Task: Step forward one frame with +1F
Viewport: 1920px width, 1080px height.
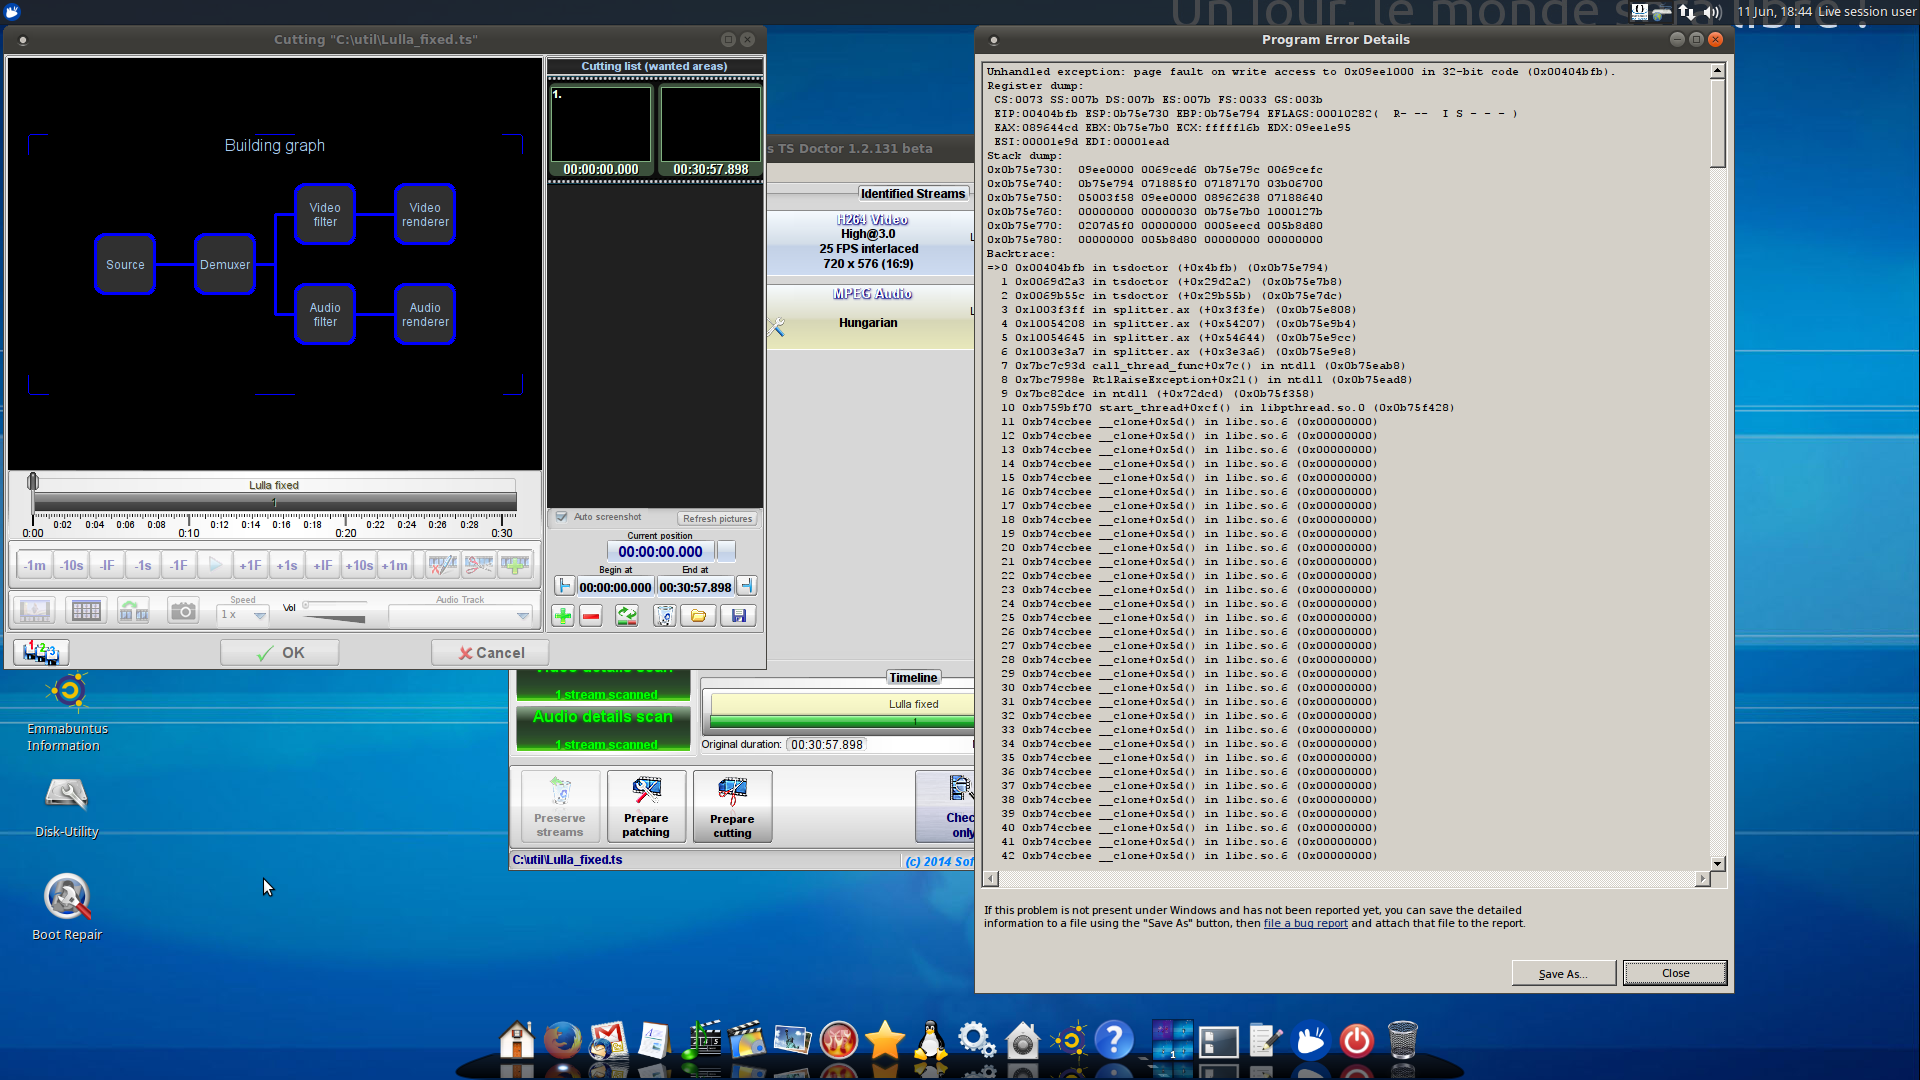Action: [x=251, y=565]
